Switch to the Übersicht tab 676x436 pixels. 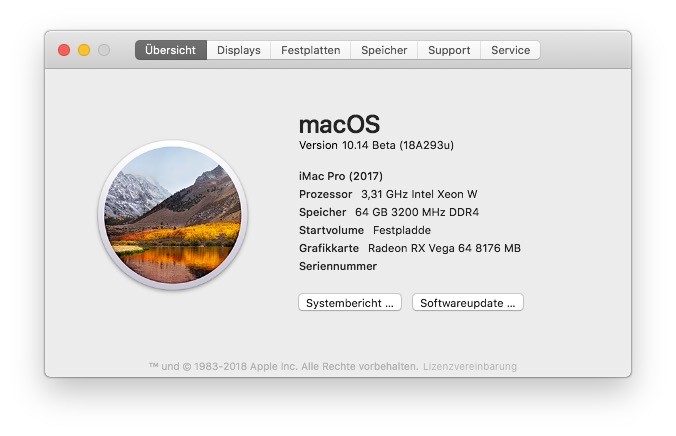[x=171, y=50]
